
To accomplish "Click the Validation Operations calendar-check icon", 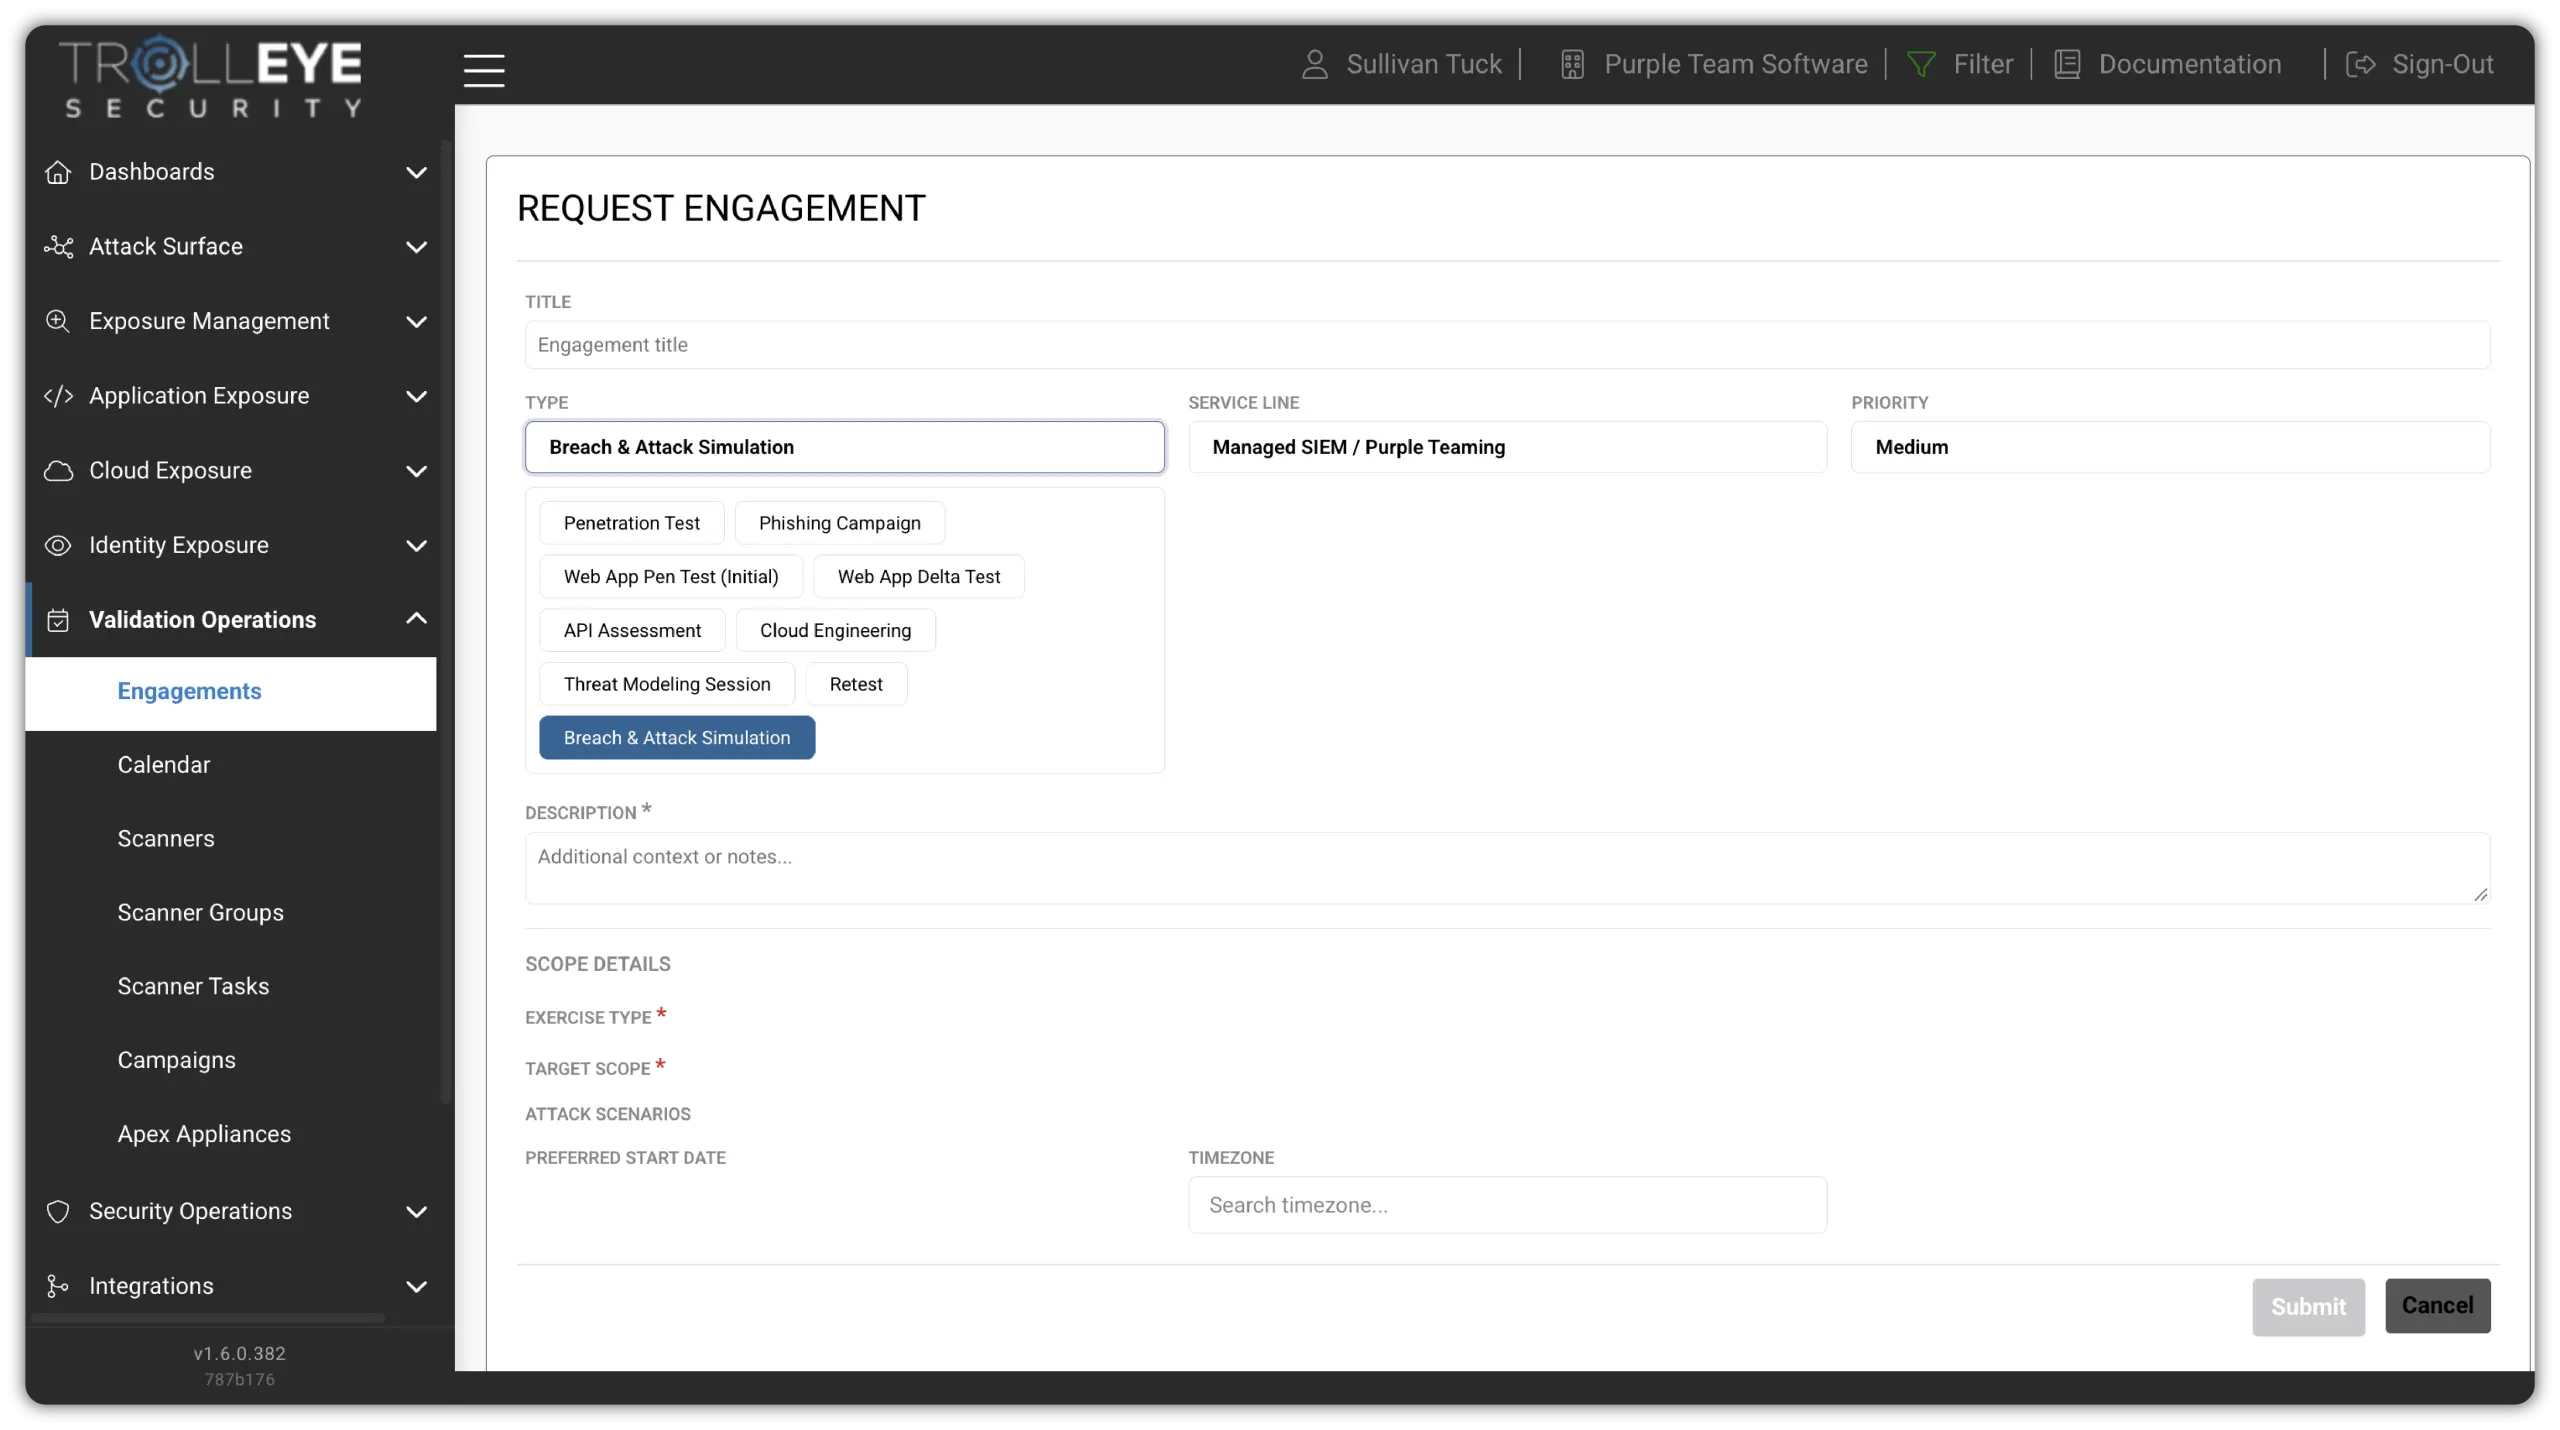I will click(x=58, y=620).
